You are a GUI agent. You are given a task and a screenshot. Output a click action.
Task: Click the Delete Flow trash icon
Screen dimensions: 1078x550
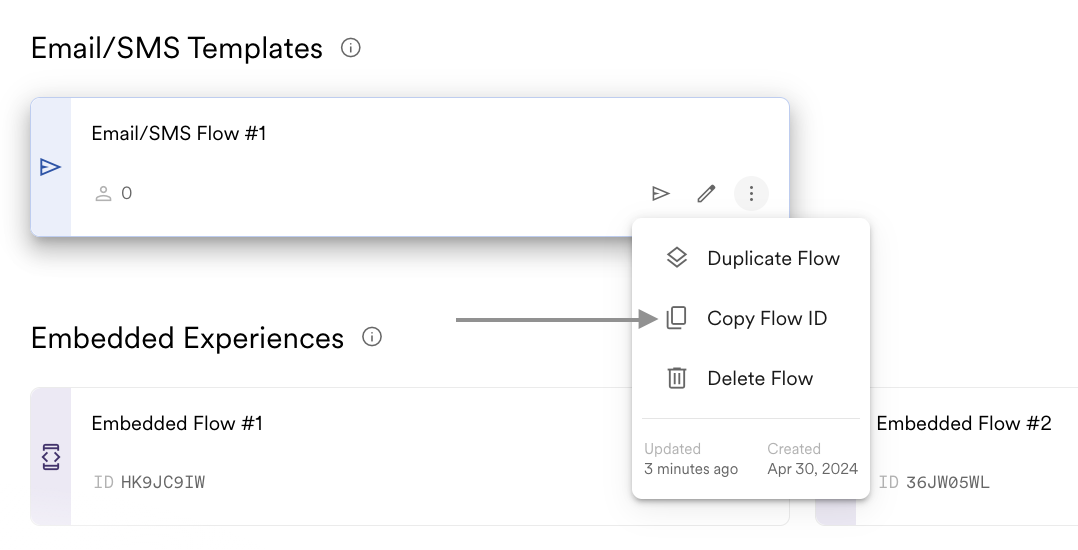tap(676, 378)
